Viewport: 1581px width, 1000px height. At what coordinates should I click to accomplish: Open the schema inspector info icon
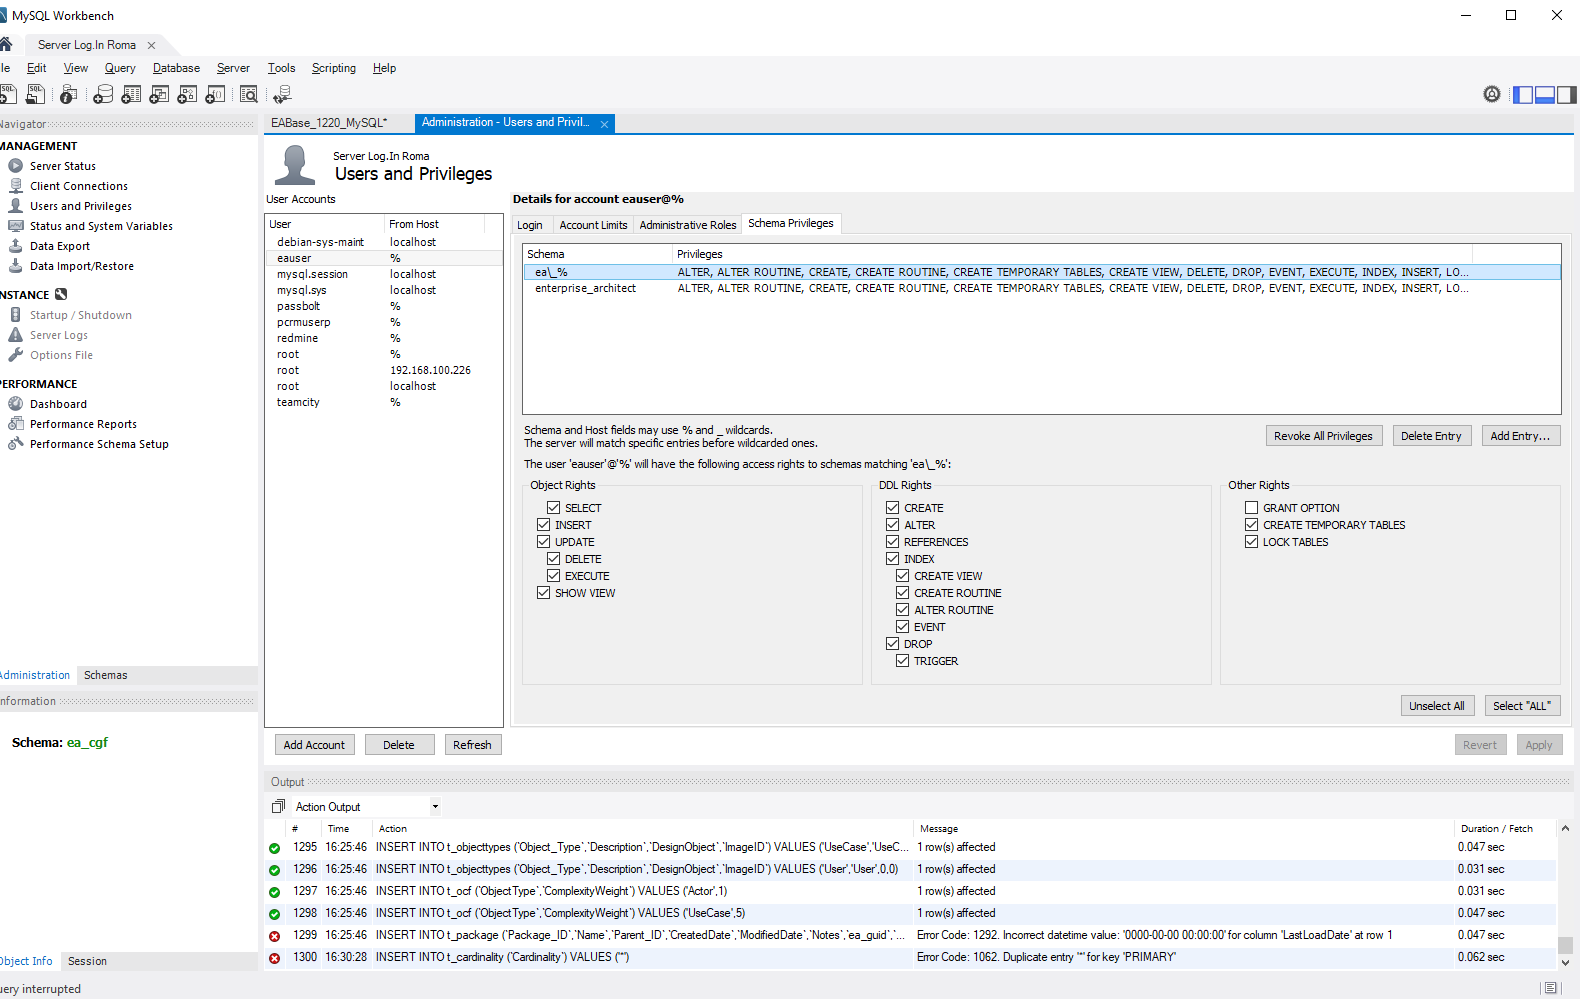click(68, 94)
